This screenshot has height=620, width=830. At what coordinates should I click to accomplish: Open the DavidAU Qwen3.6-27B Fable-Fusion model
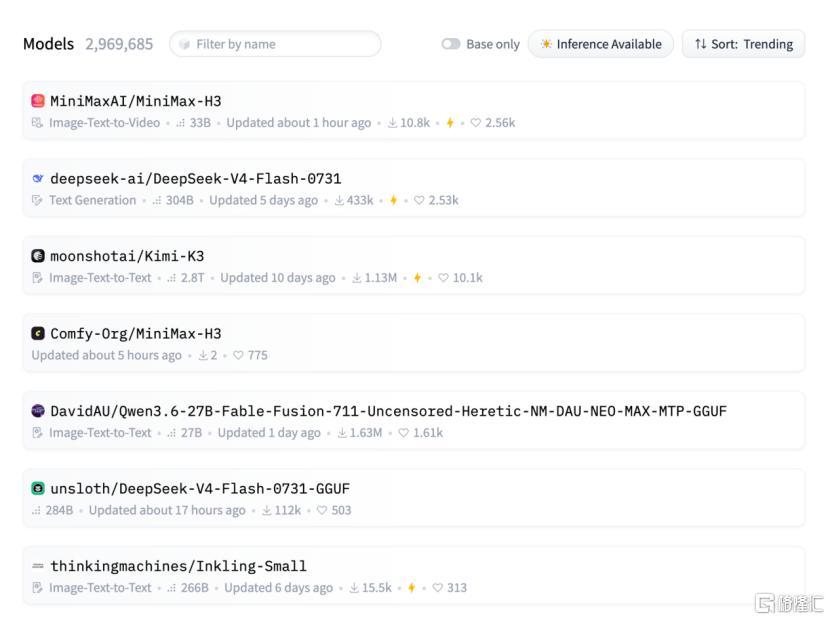[388, 411]
